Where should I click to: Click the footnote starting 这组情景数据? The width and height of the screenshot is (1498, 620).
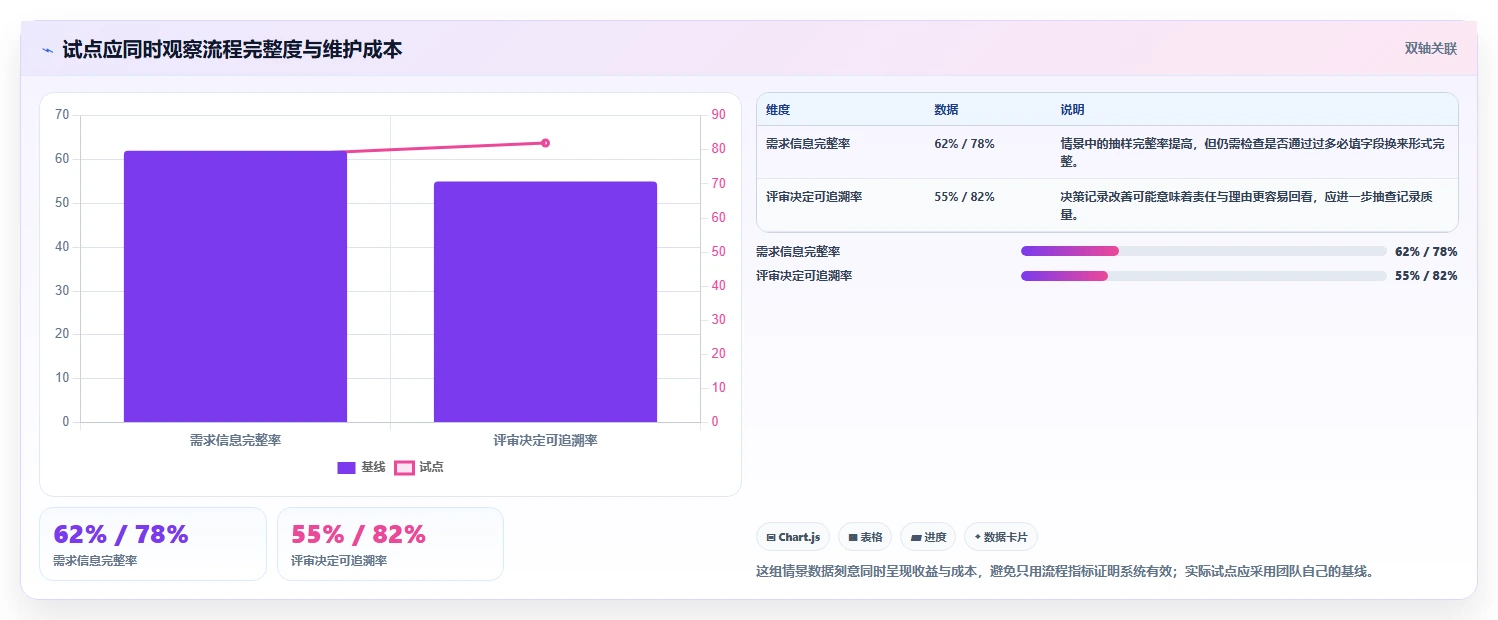click(1065, 572)
